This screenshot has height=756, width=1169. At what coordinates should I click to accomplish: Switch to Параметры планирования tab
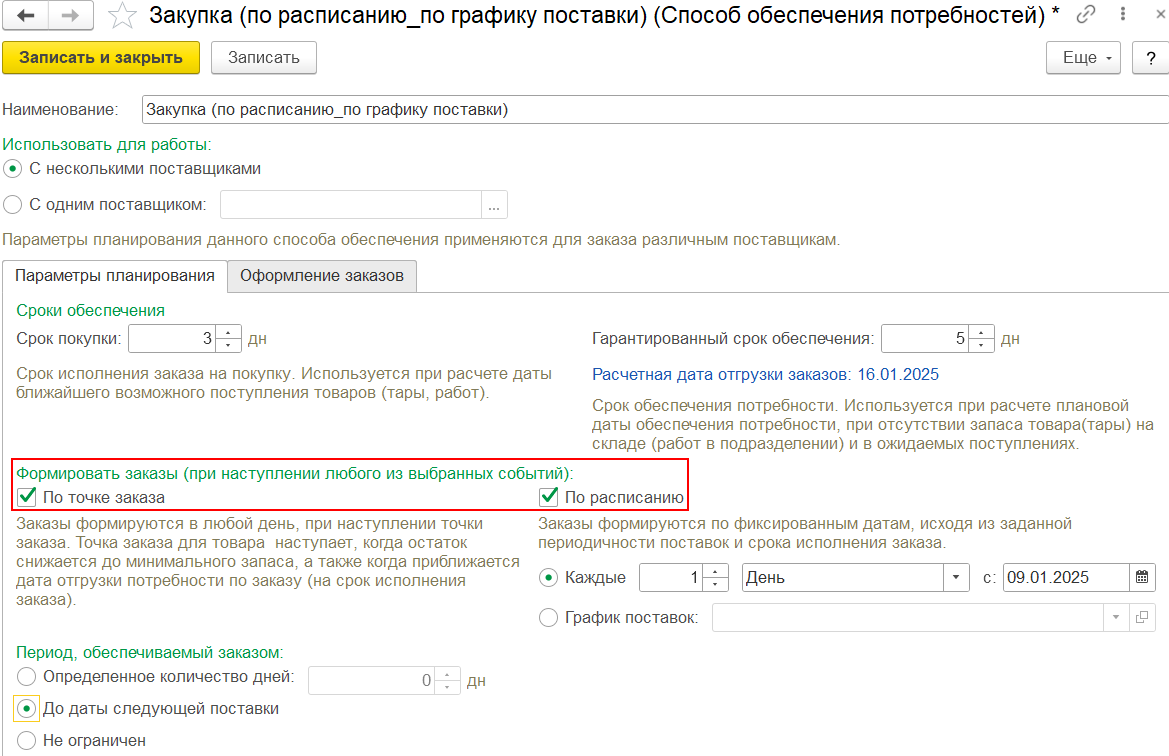tap(115, 276)
